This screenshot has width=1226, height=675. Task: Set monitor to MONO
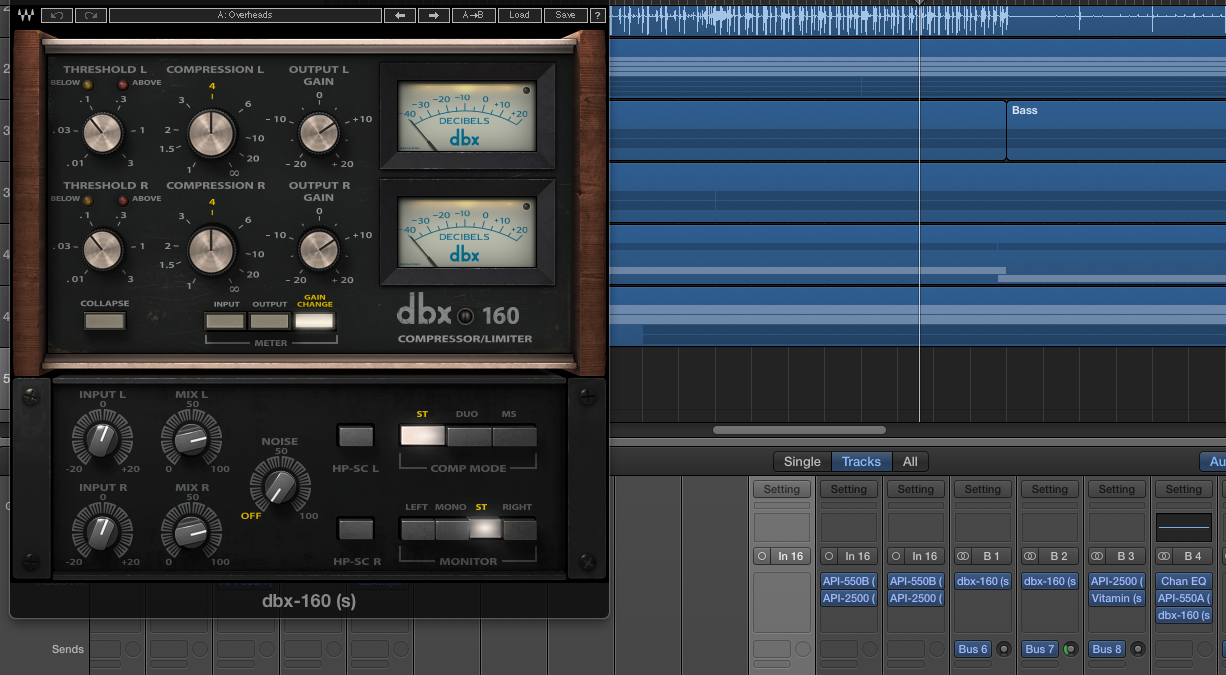click(451, 529)
